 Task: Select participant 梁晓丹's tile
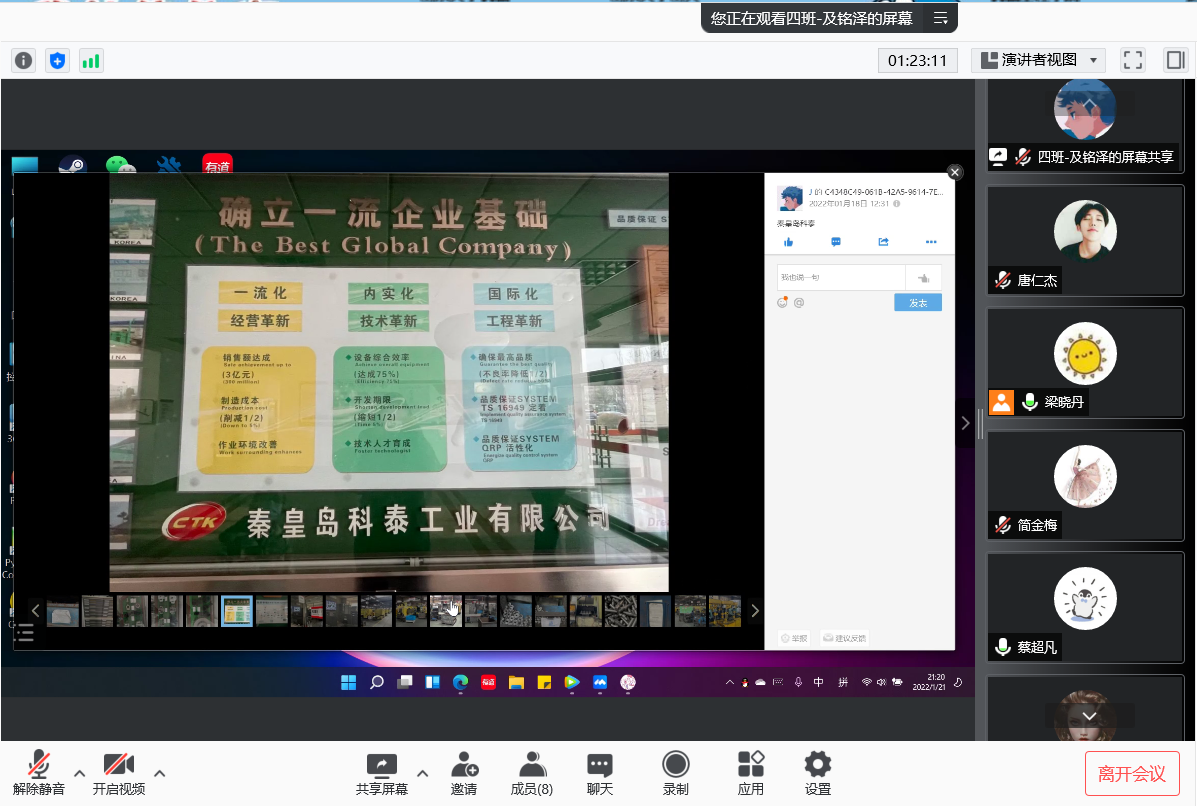(x=1085, y=363)
